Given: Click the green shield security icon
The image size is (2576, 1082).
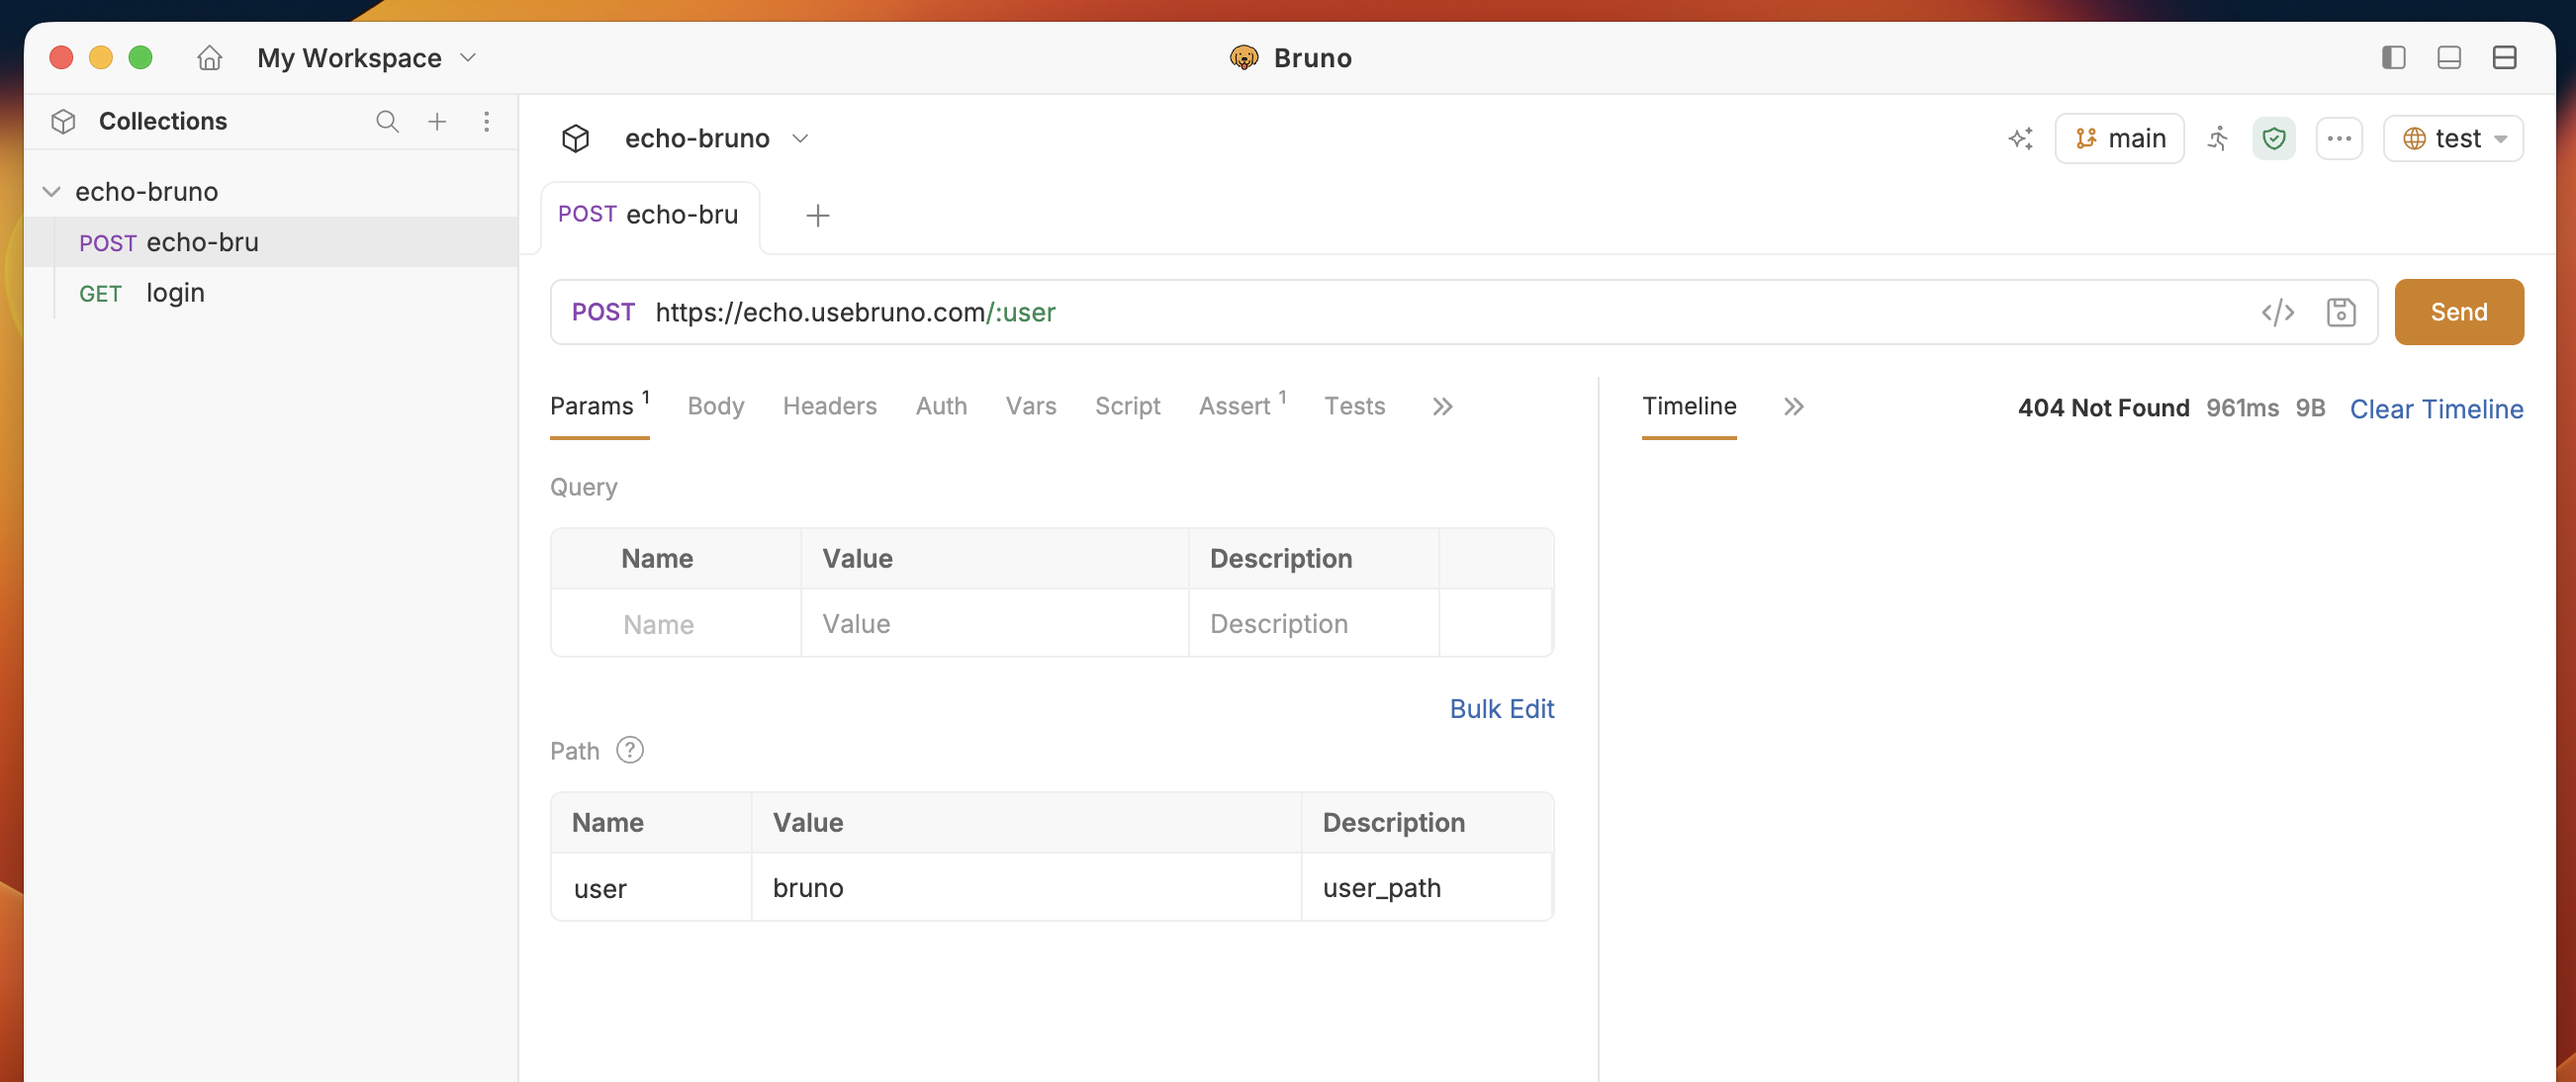Looking at the screenshot, I should [x=2273, y=138].
